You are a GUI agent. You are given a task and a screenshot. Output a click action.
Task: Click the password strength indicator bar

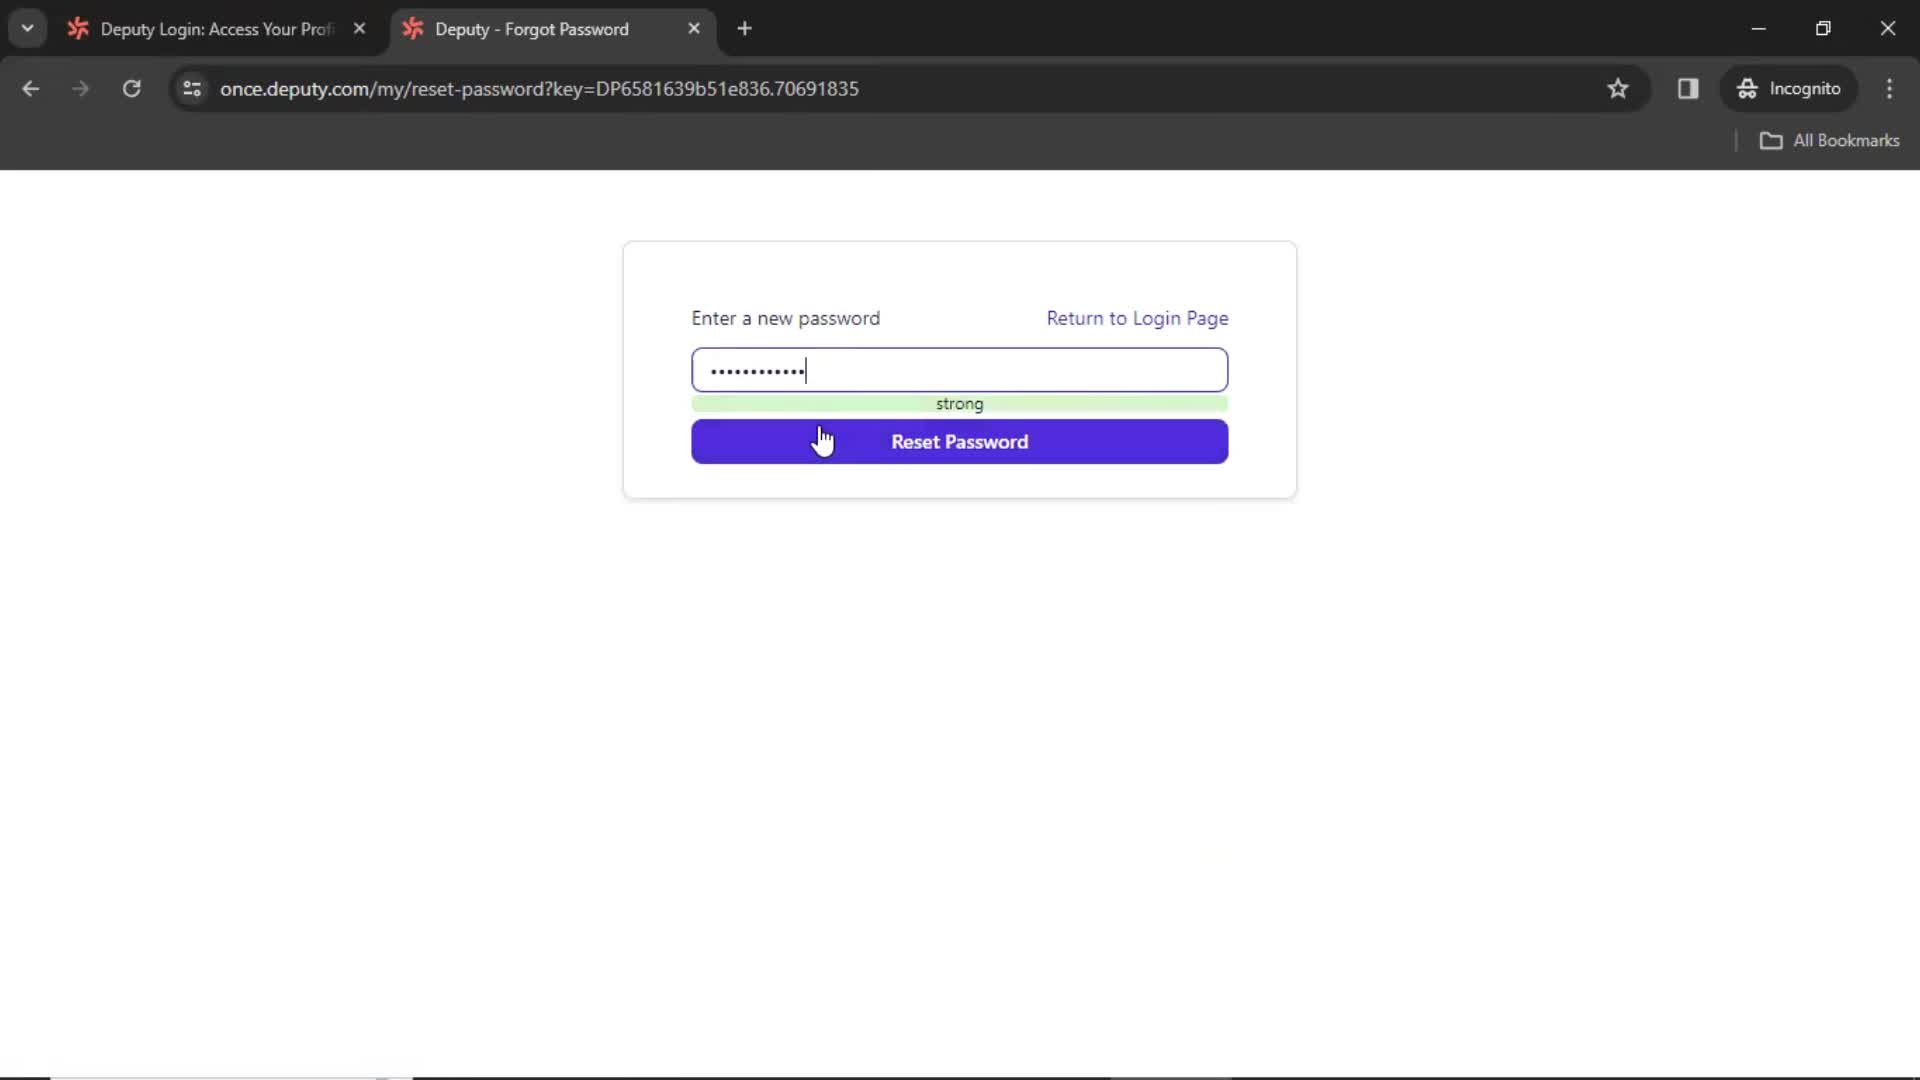click(960, 405)
